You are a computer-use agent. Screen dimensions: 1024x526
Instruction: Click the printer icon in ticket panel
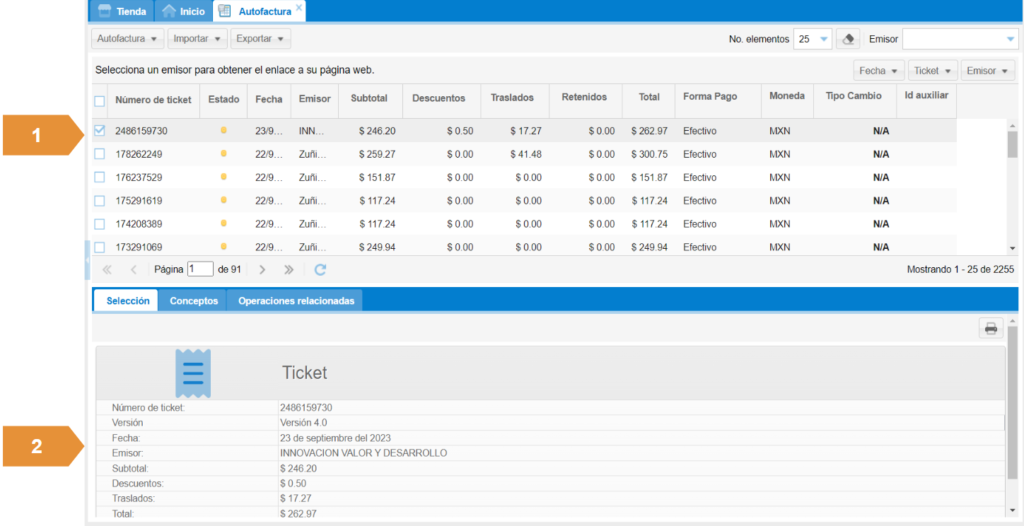[x=990, y=328]
